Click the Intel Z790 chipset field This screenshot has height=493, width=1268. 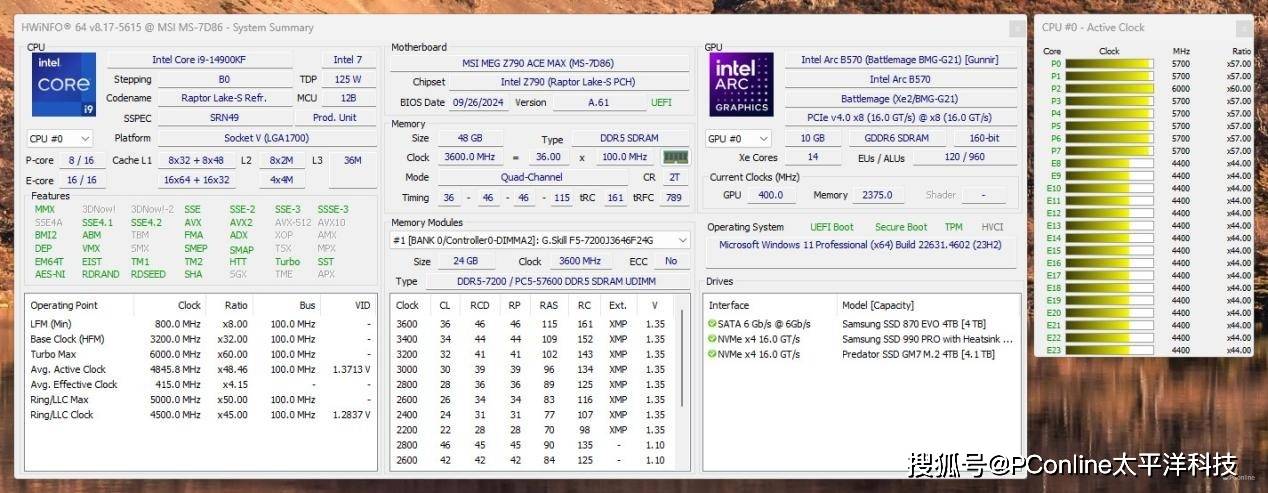tap(567, 82)
